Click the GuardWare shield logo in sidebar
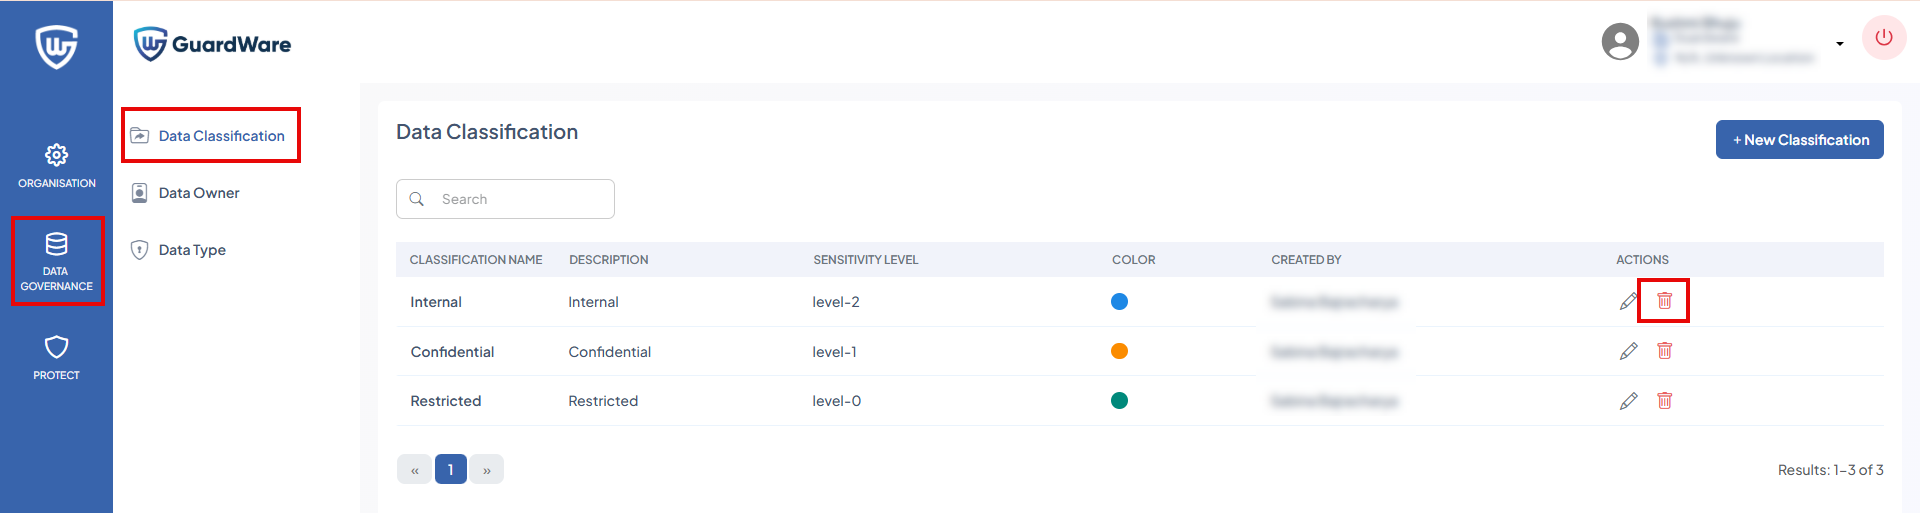Screen dimensions: 1920x513 (x=56, y=46)
